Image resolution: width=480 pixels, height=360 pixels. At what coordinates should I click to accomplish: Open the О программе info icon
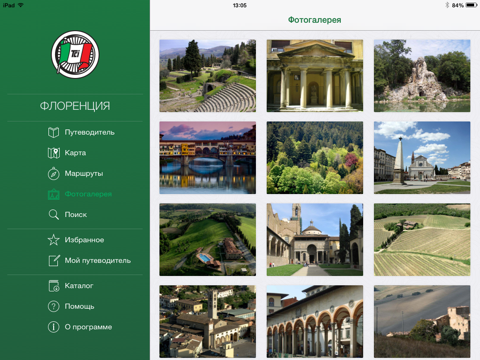tap(53, 327)
